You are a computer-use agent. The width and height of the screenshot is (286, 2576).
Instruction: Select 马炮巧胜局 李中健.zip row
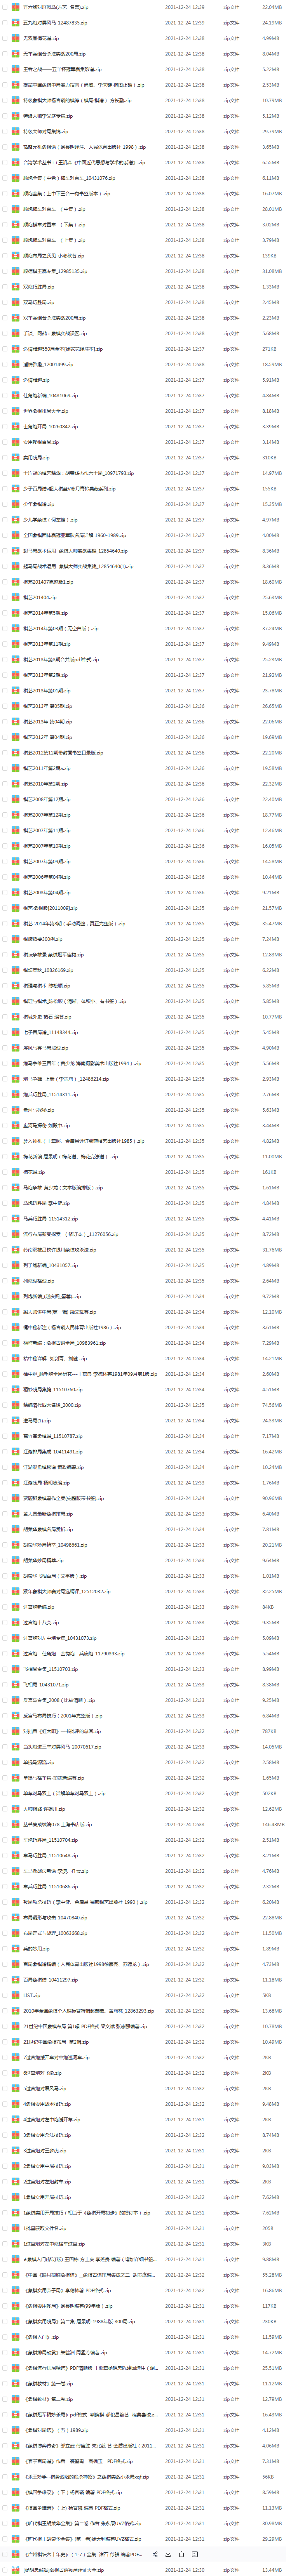143,1203
